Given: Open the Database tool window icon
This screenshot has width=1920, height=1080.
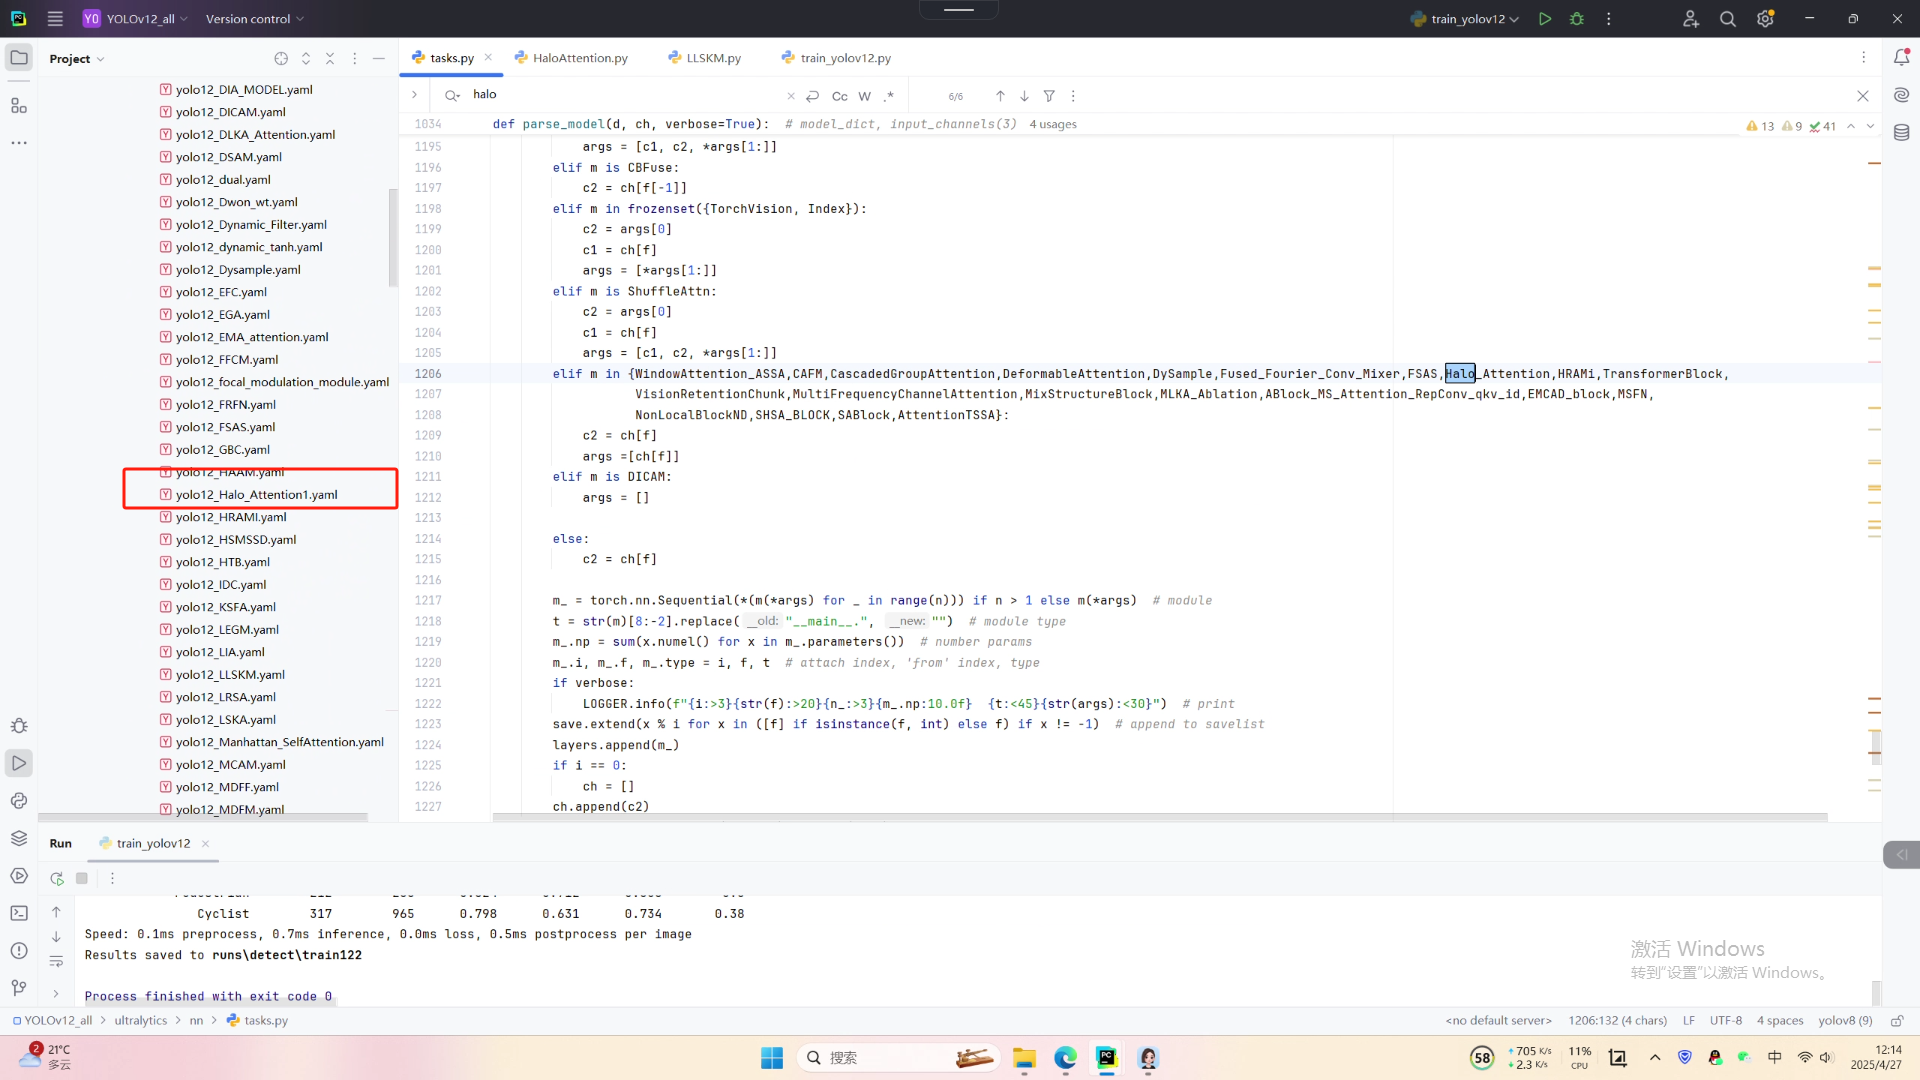Looking at the screenshot, I should [x=1901, y=132].
